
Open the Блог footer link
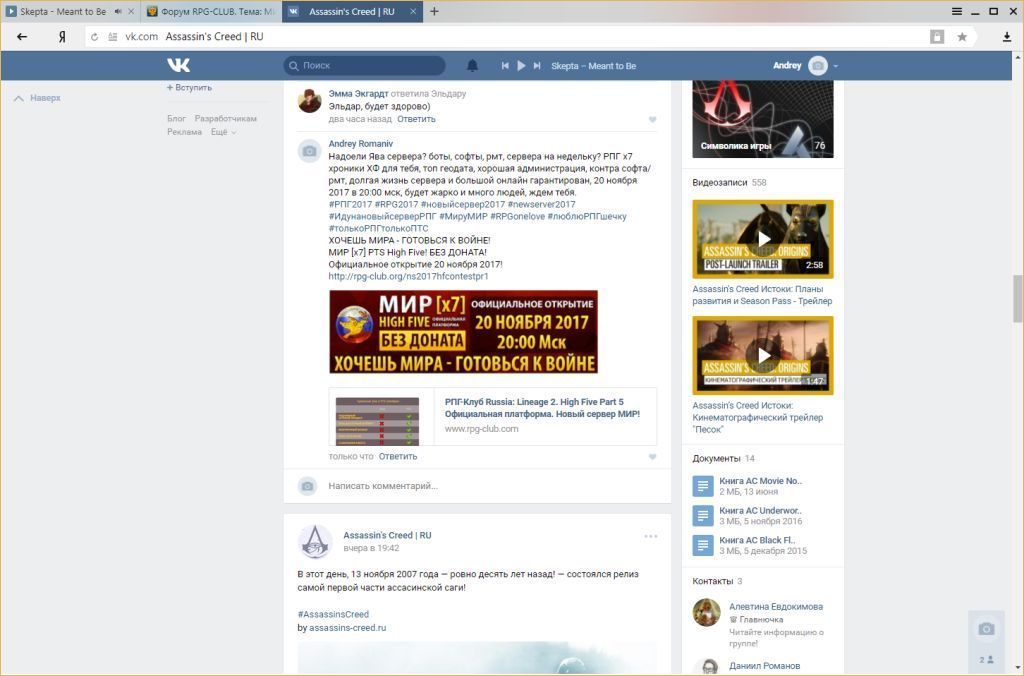click(176, 119)
